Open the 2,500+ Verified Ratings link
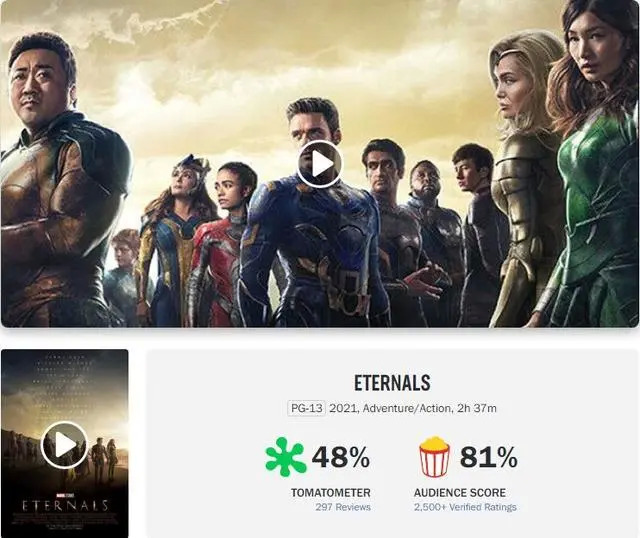Viewport: 640px width, 538px height. point(465,507)
